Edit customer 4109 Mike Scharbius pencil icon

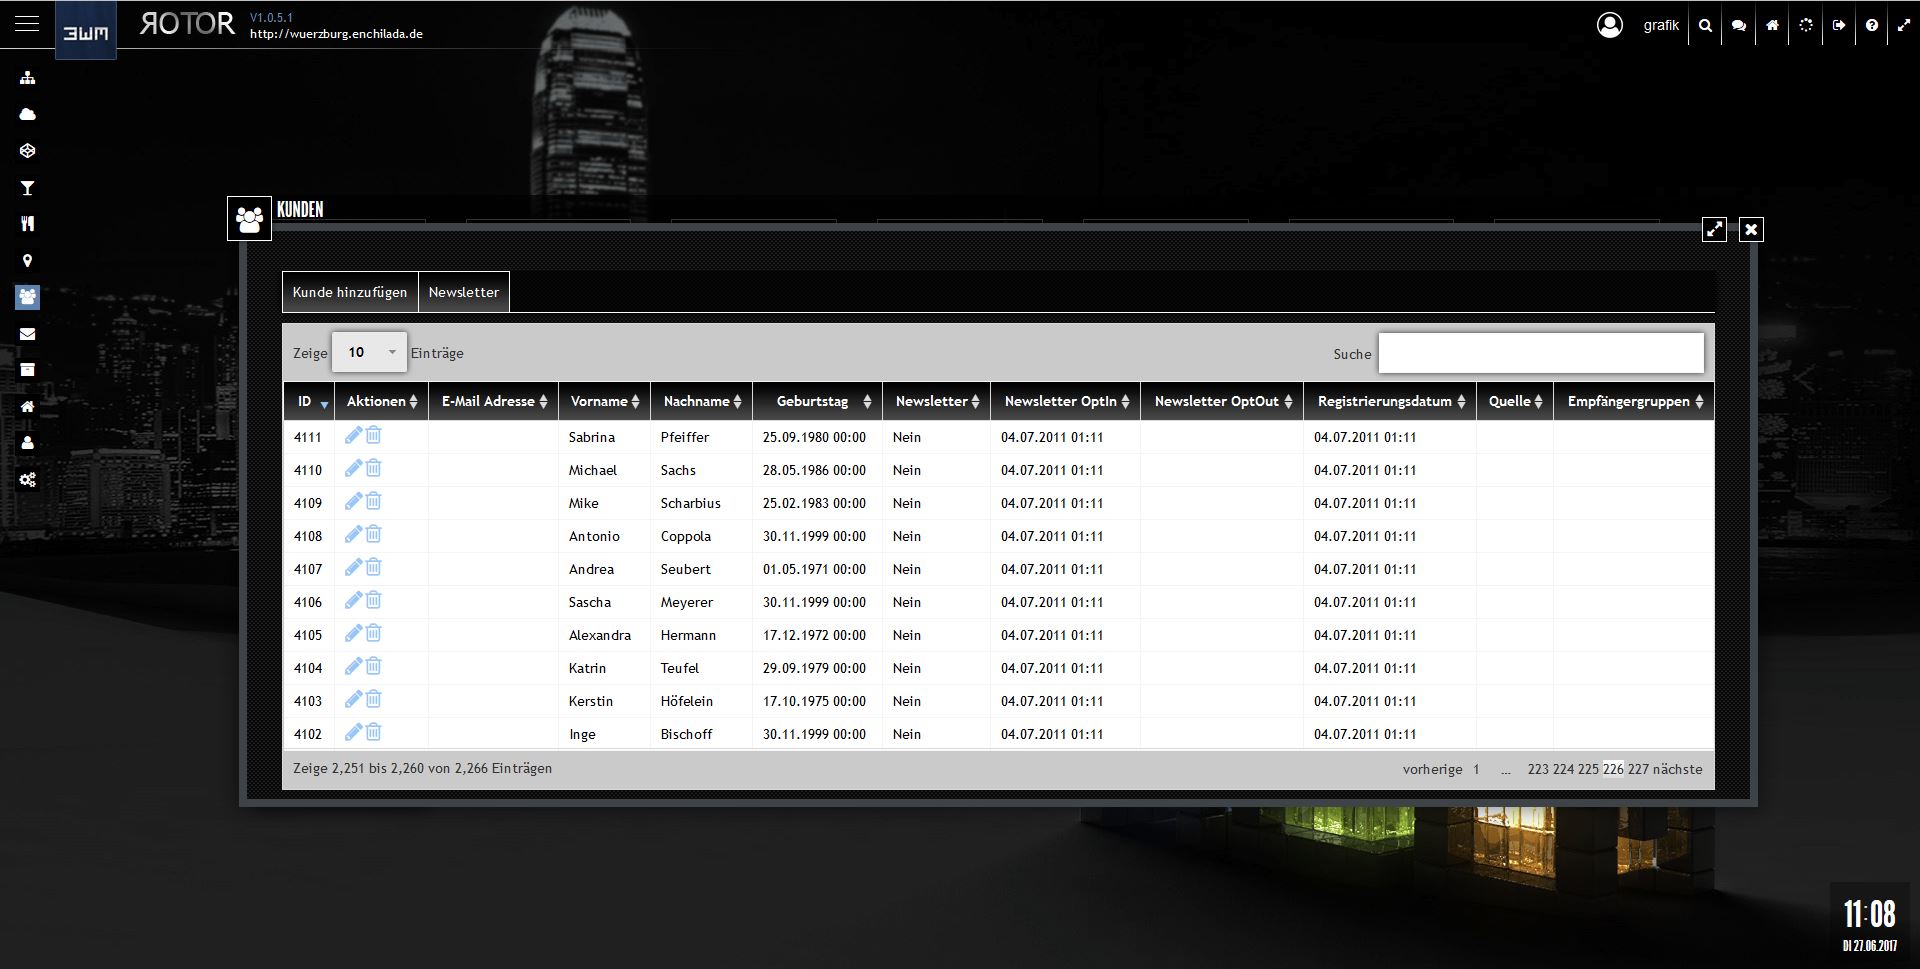click(353, 501)
